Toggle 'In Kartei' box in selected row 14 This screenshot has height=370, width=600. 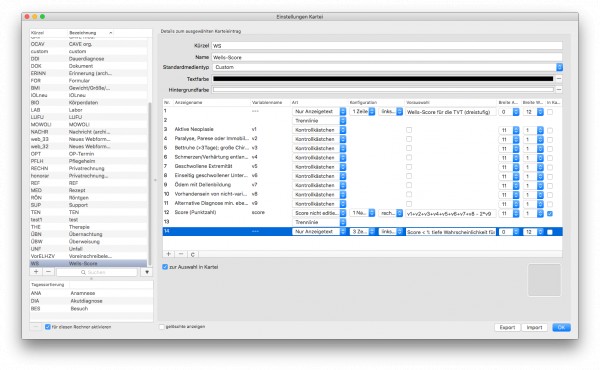550,232
